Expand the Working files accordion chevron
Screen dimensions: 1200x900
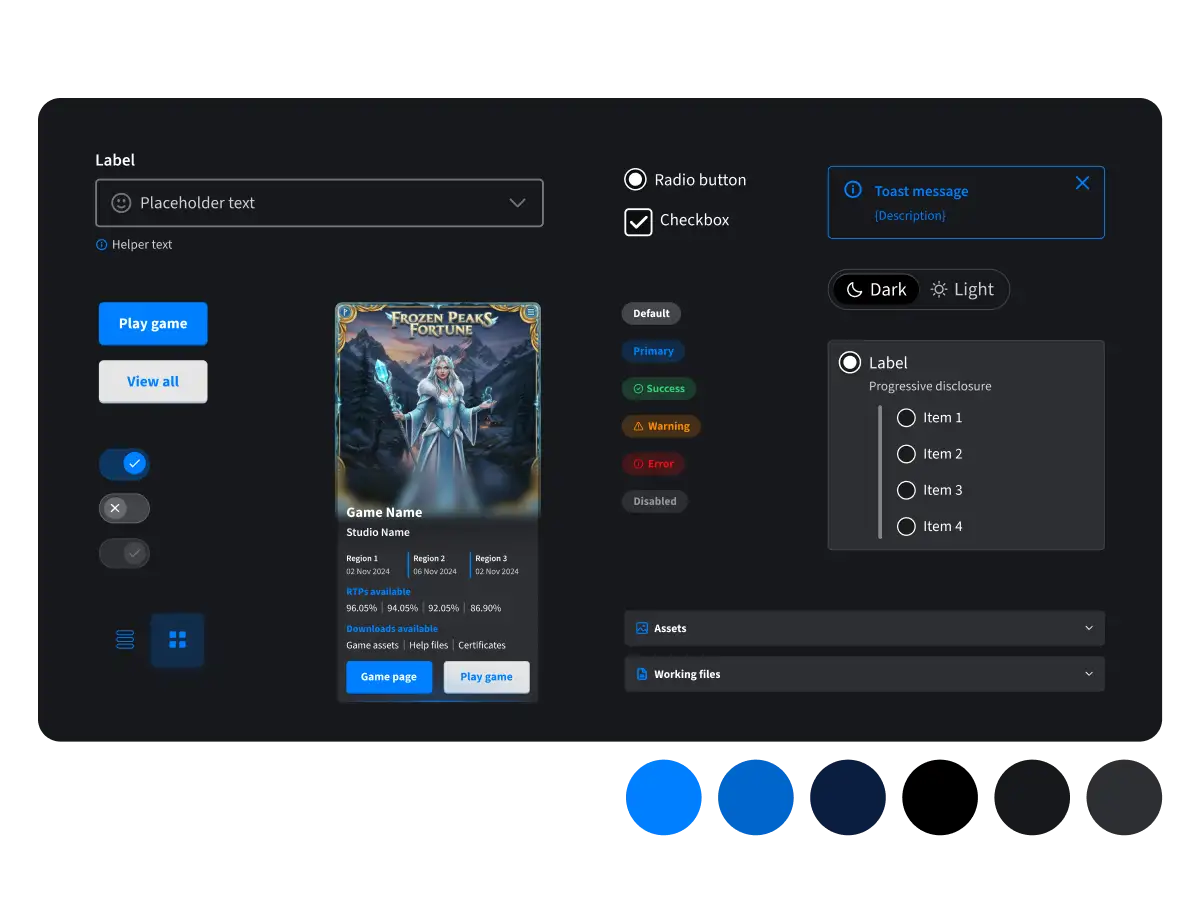[1089, 674]
